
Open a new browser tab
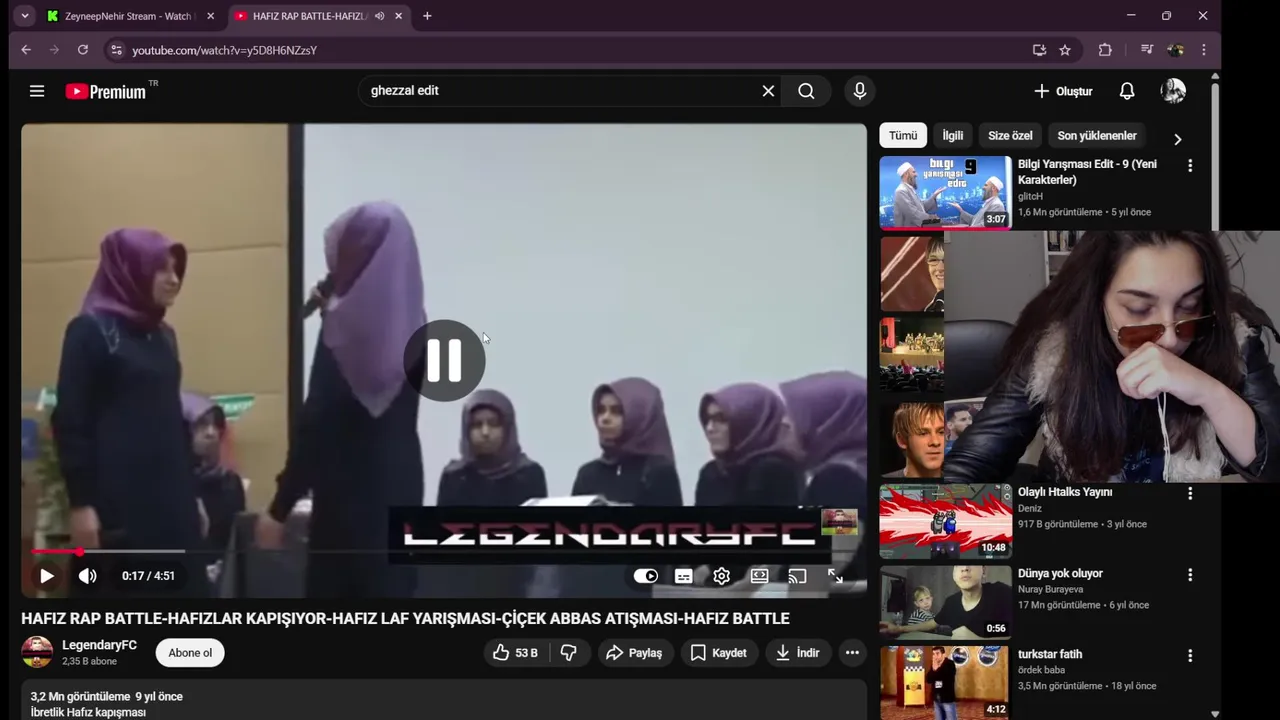tap(427, 16)
